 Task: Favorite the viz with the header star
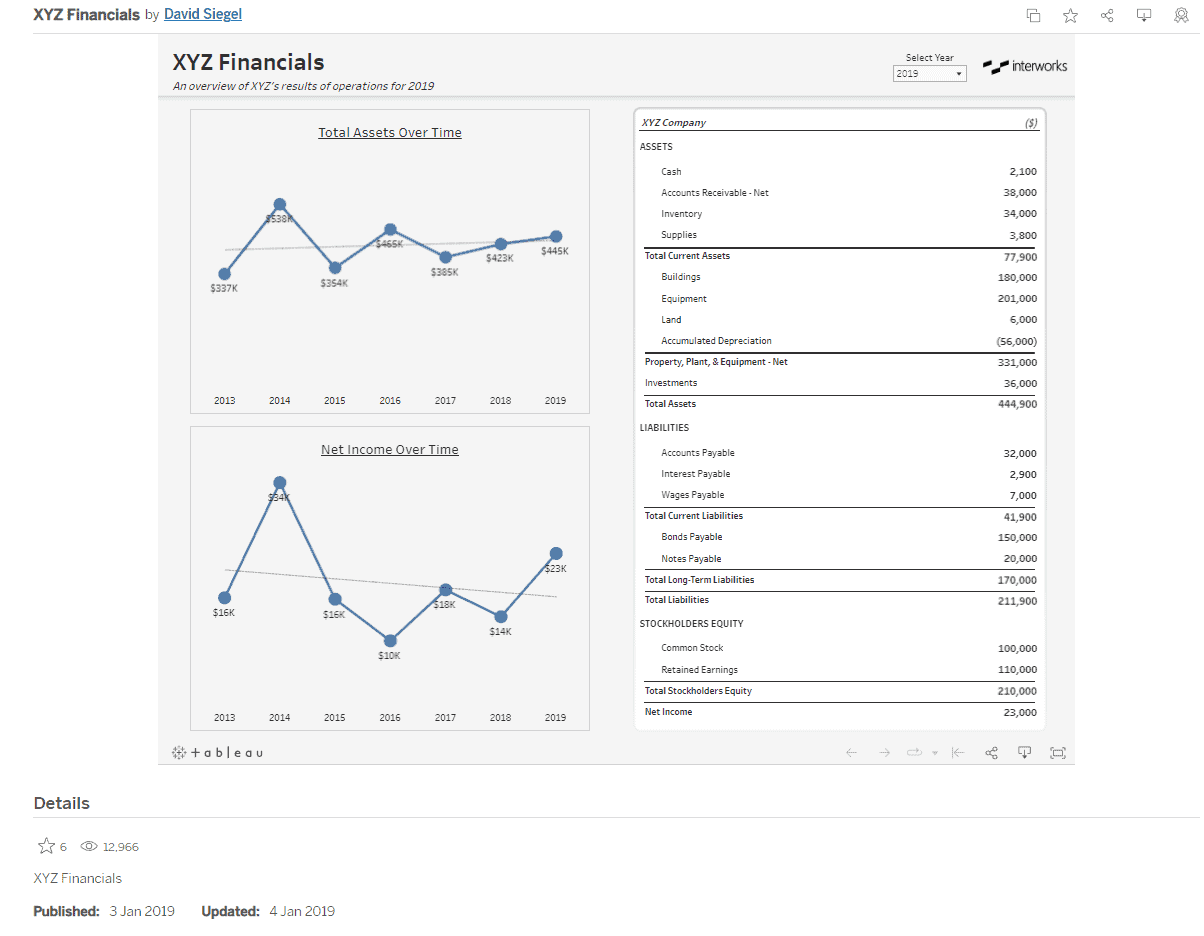1070,15
